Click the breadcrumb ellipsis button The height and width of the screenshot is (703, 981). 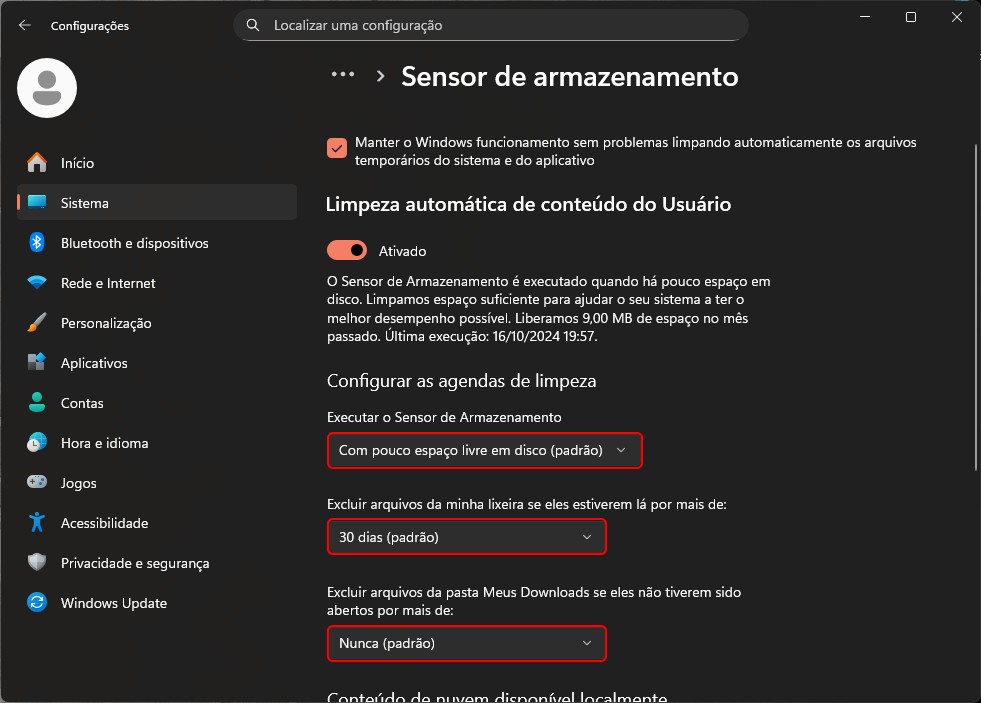(x=343, y=75)
